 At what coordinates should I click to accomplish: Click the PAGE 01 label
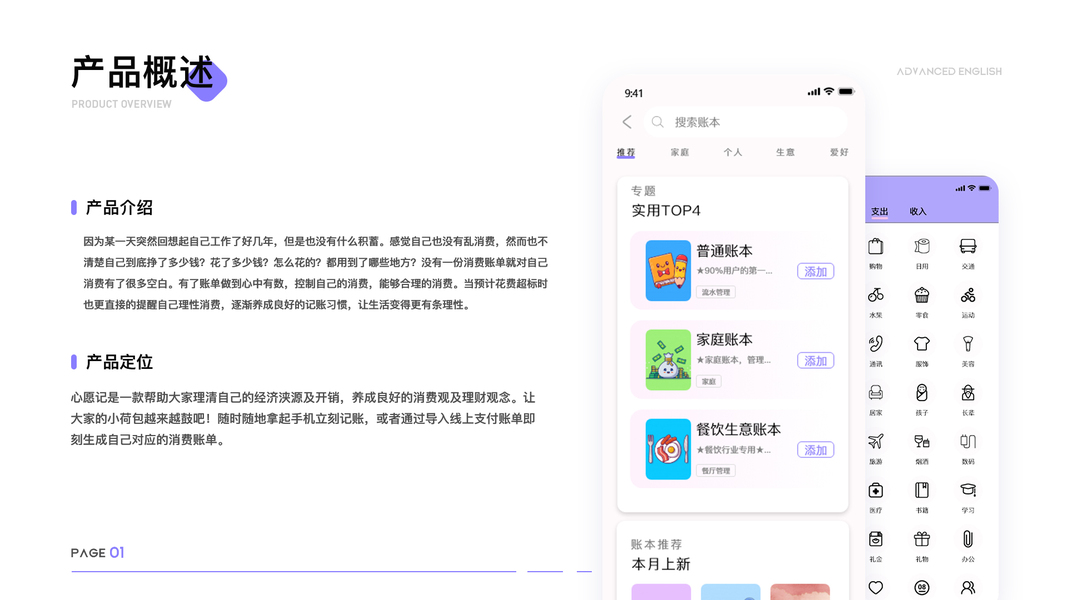(x=97, y=552)
